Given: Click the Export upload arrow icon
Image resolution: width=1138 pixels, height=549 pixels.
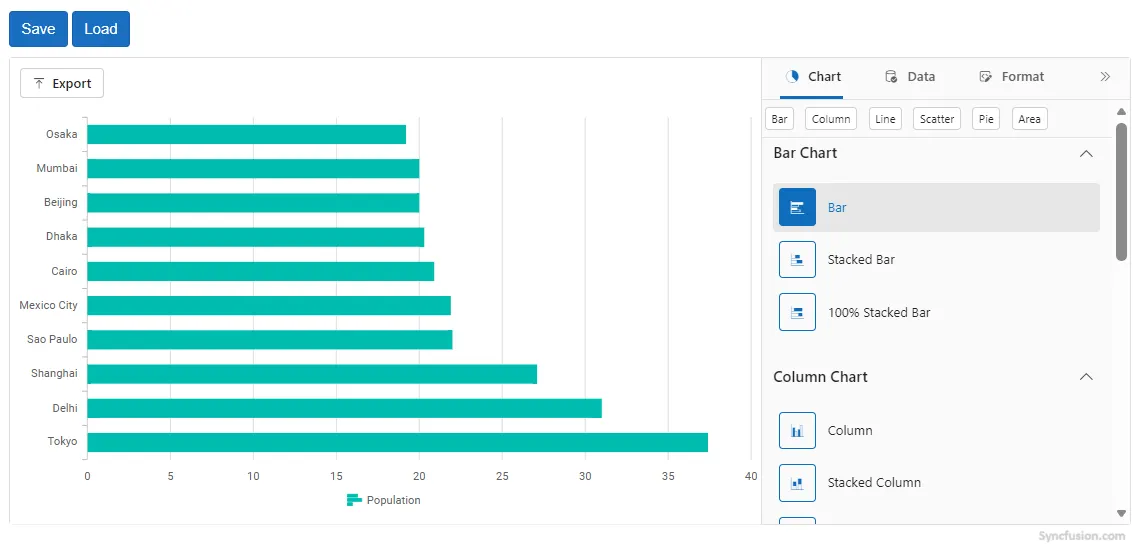Looking at the screenshot, I should pos(39,84).
